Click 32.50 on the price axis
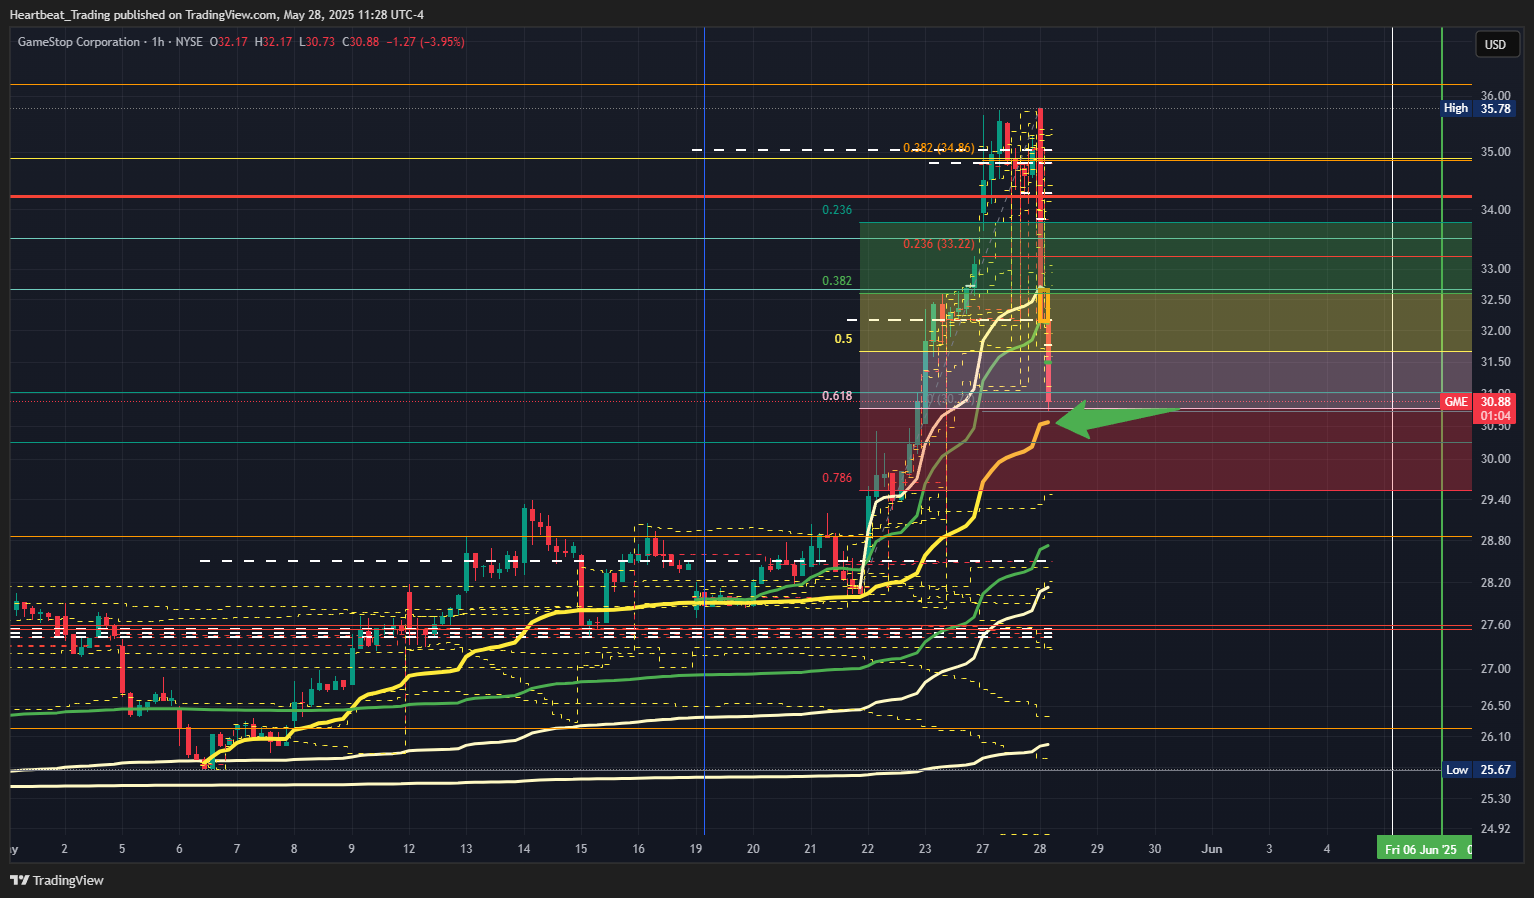 tap(1496, 300)
